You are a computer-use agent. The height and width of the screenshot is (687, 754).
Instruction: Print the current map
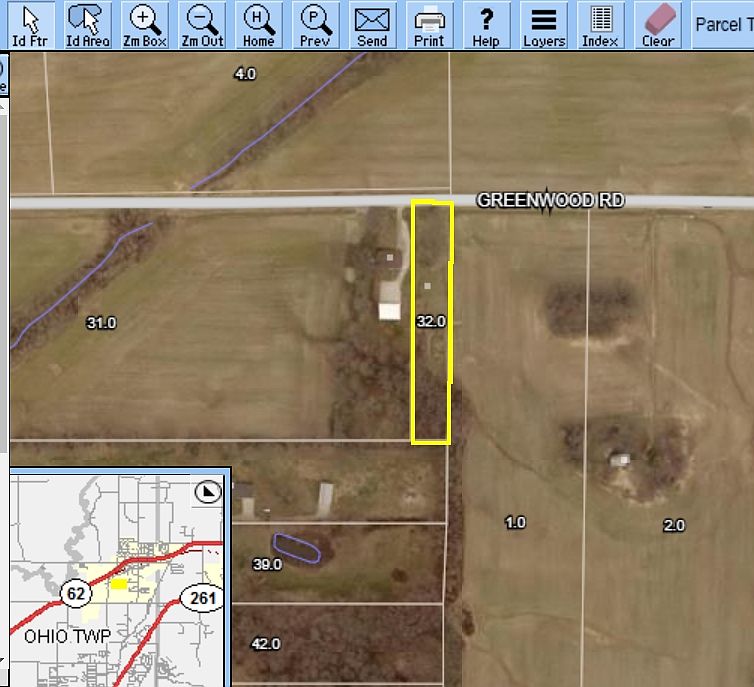(x=429, y=25)
